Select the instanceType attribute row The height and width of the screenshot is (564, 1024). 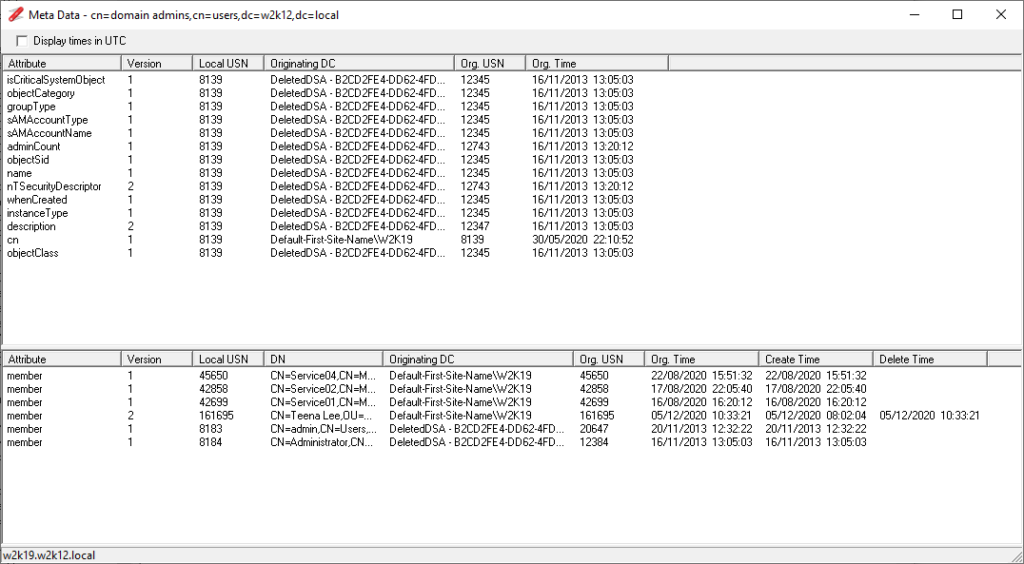pos(336,213)
